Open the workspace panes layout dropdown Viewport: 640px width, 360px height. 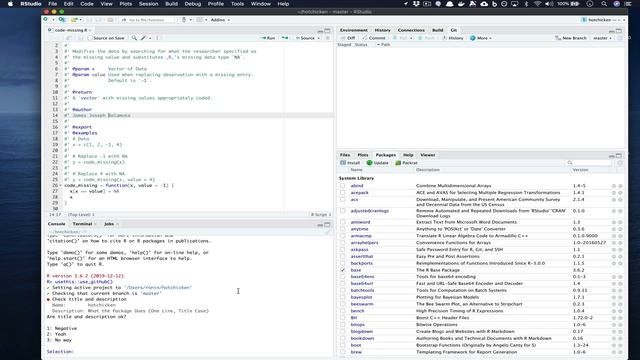(201, 20)
